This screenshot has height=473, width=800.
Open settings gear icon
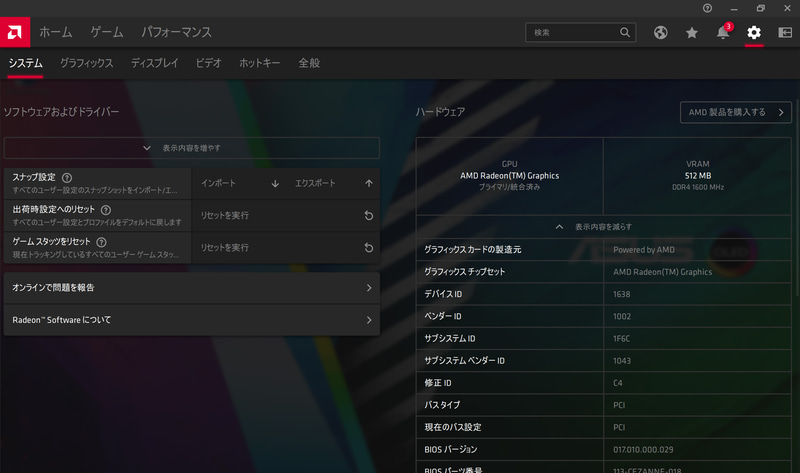[x=754, y=33]
